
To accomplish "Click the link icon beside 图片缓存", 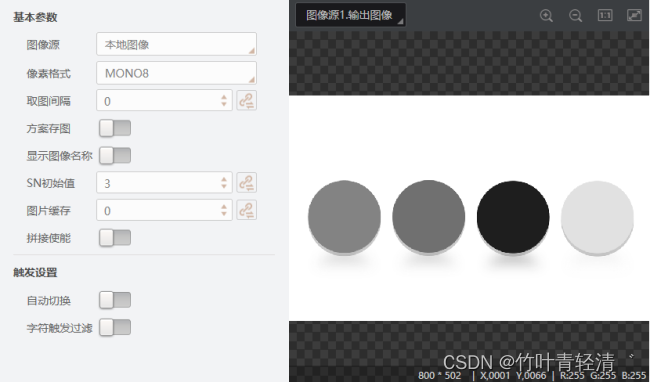I will click(x=247, y=210).
